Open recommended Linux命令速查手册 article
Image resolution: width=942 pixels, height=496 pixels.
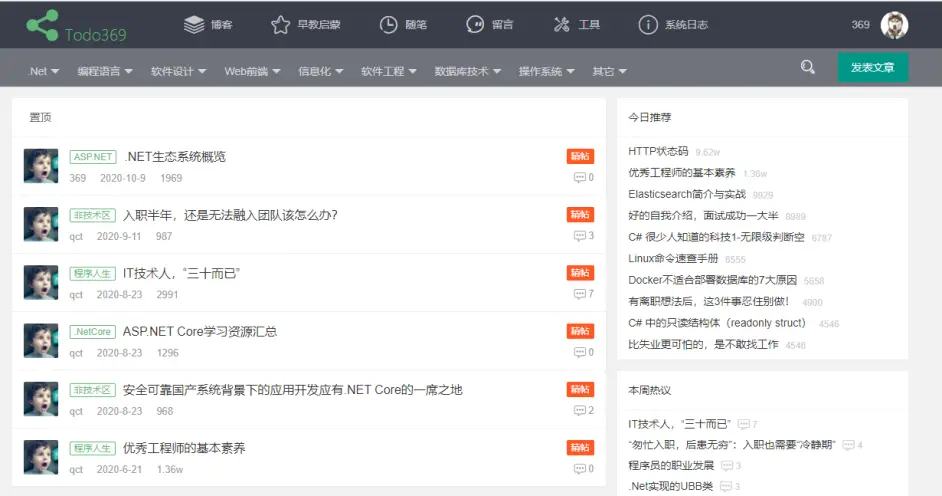tap(673, 258)
